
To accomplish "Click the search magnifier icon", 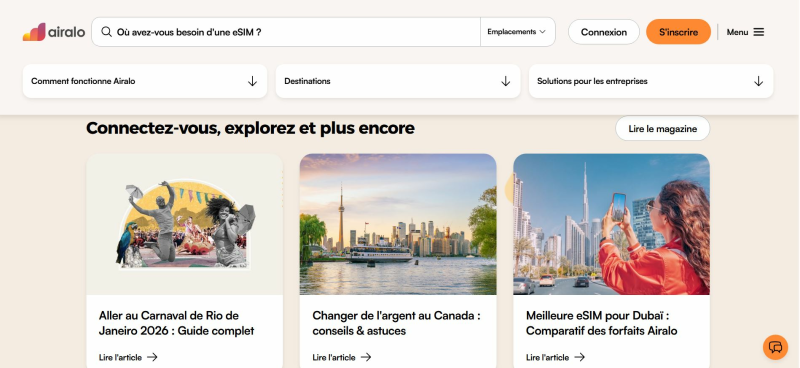I will point(106,32).
